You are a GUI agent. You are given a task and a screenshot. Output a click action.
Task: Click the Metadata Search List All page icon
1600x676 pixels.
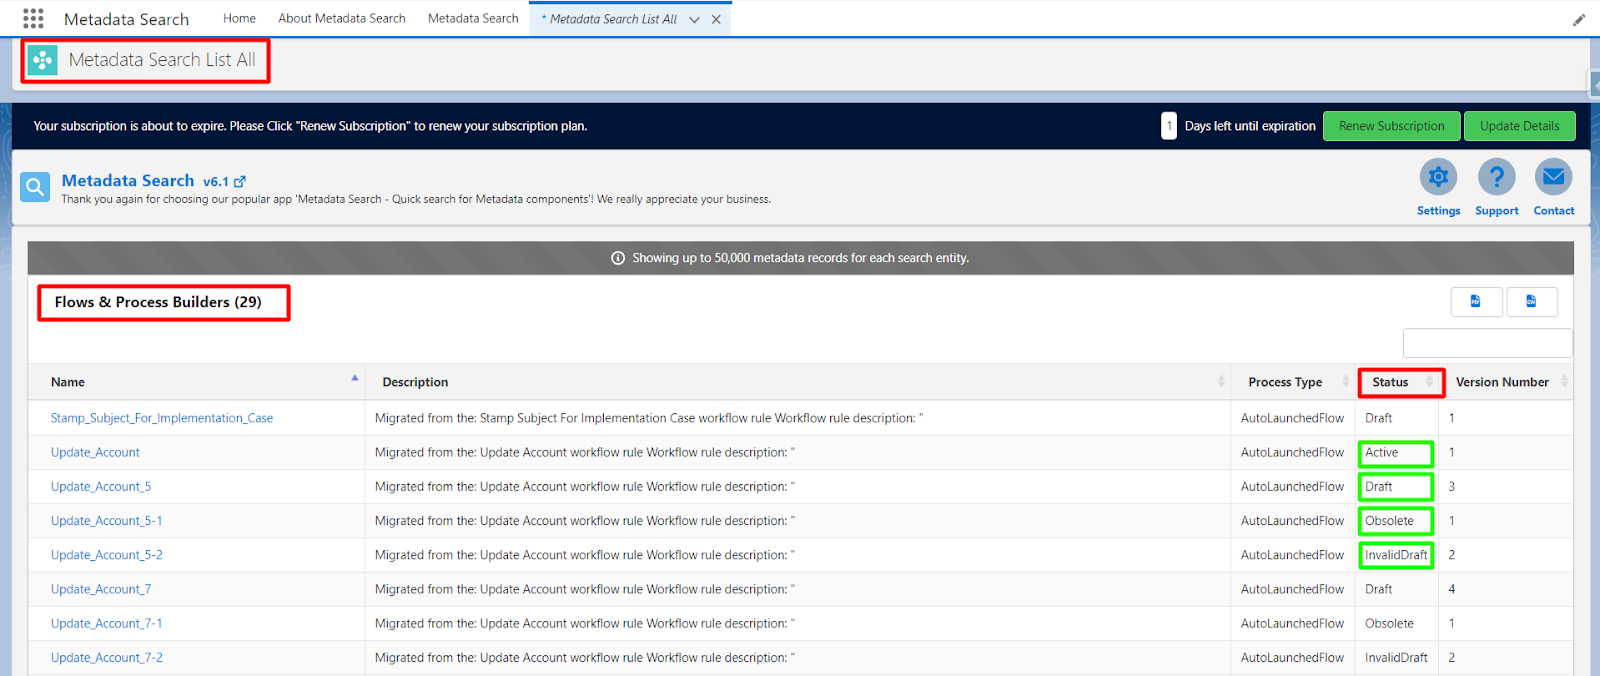tap(42, 60)
